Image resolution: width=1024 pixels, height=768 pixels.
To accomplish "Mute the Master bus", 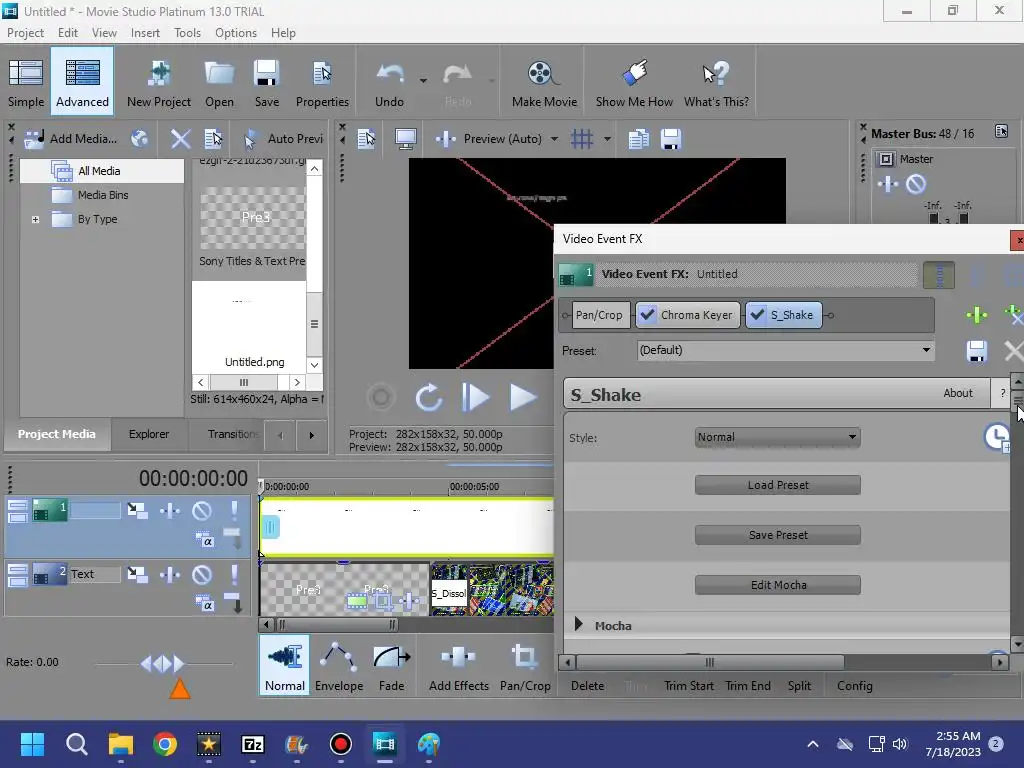I will (x=916, y=184).
